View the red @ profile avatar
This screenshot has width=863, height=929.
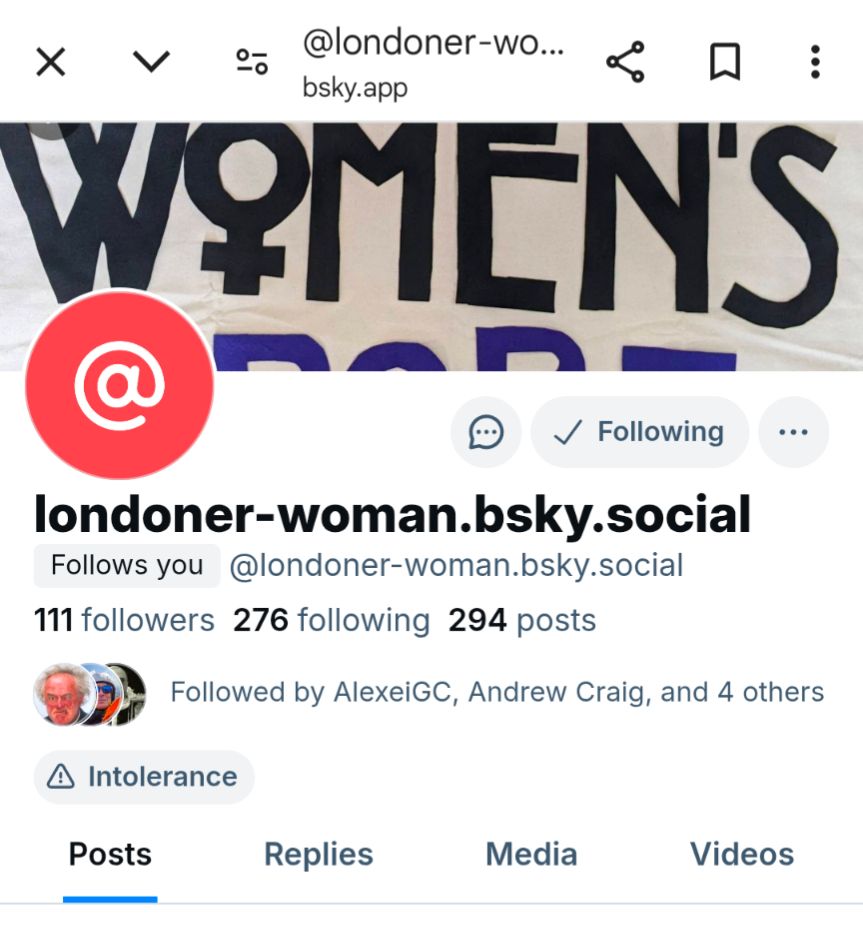pos(119,384)
